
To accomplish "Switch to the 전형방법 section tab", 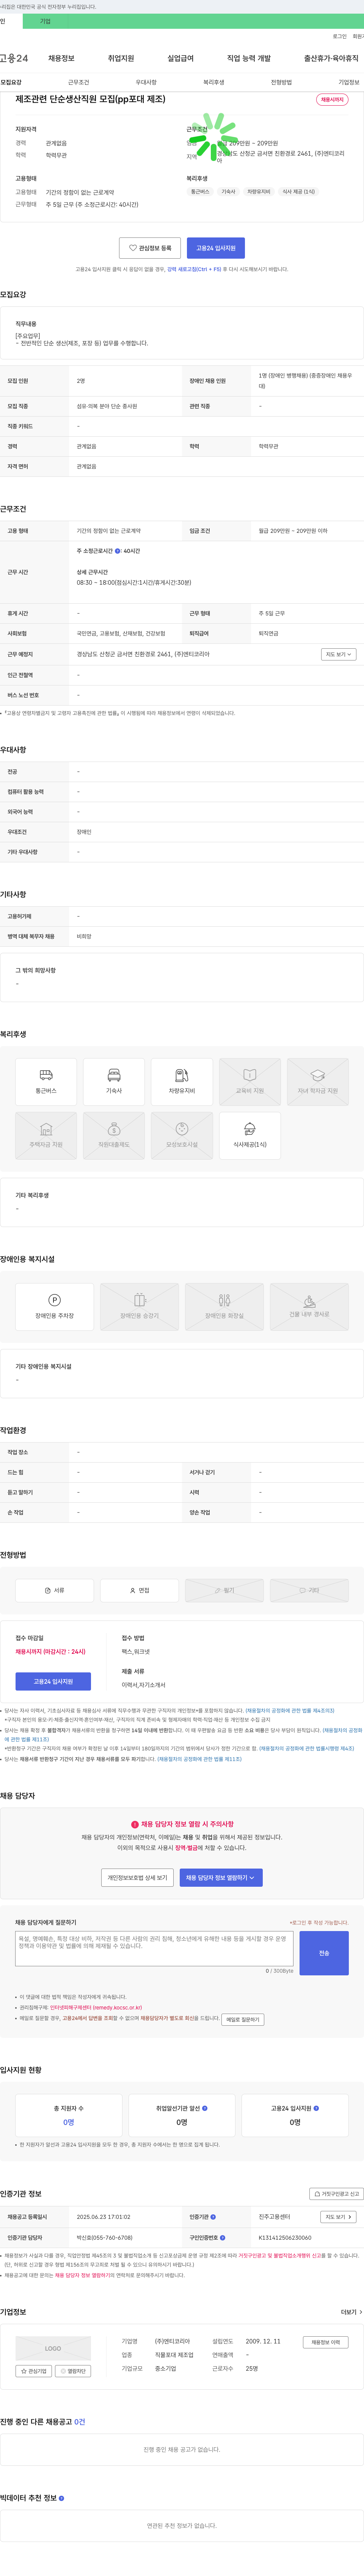I will (x=281, y=82).
